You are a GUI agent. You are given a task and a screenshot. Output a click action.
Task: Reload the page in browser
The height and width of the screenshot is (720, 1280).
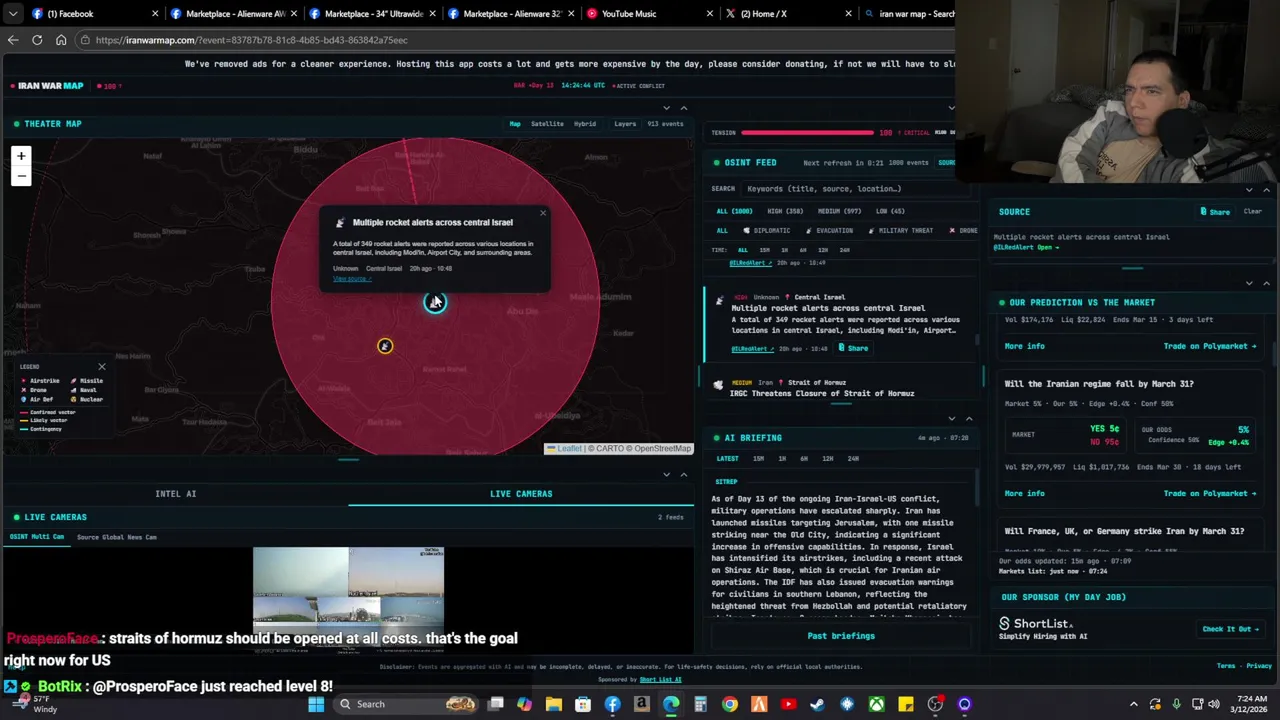[x=37, y=40]
